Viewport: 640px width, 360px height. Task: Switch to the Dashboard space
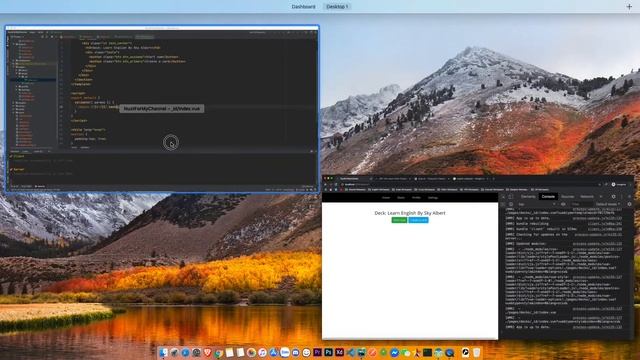coord(303,7)
